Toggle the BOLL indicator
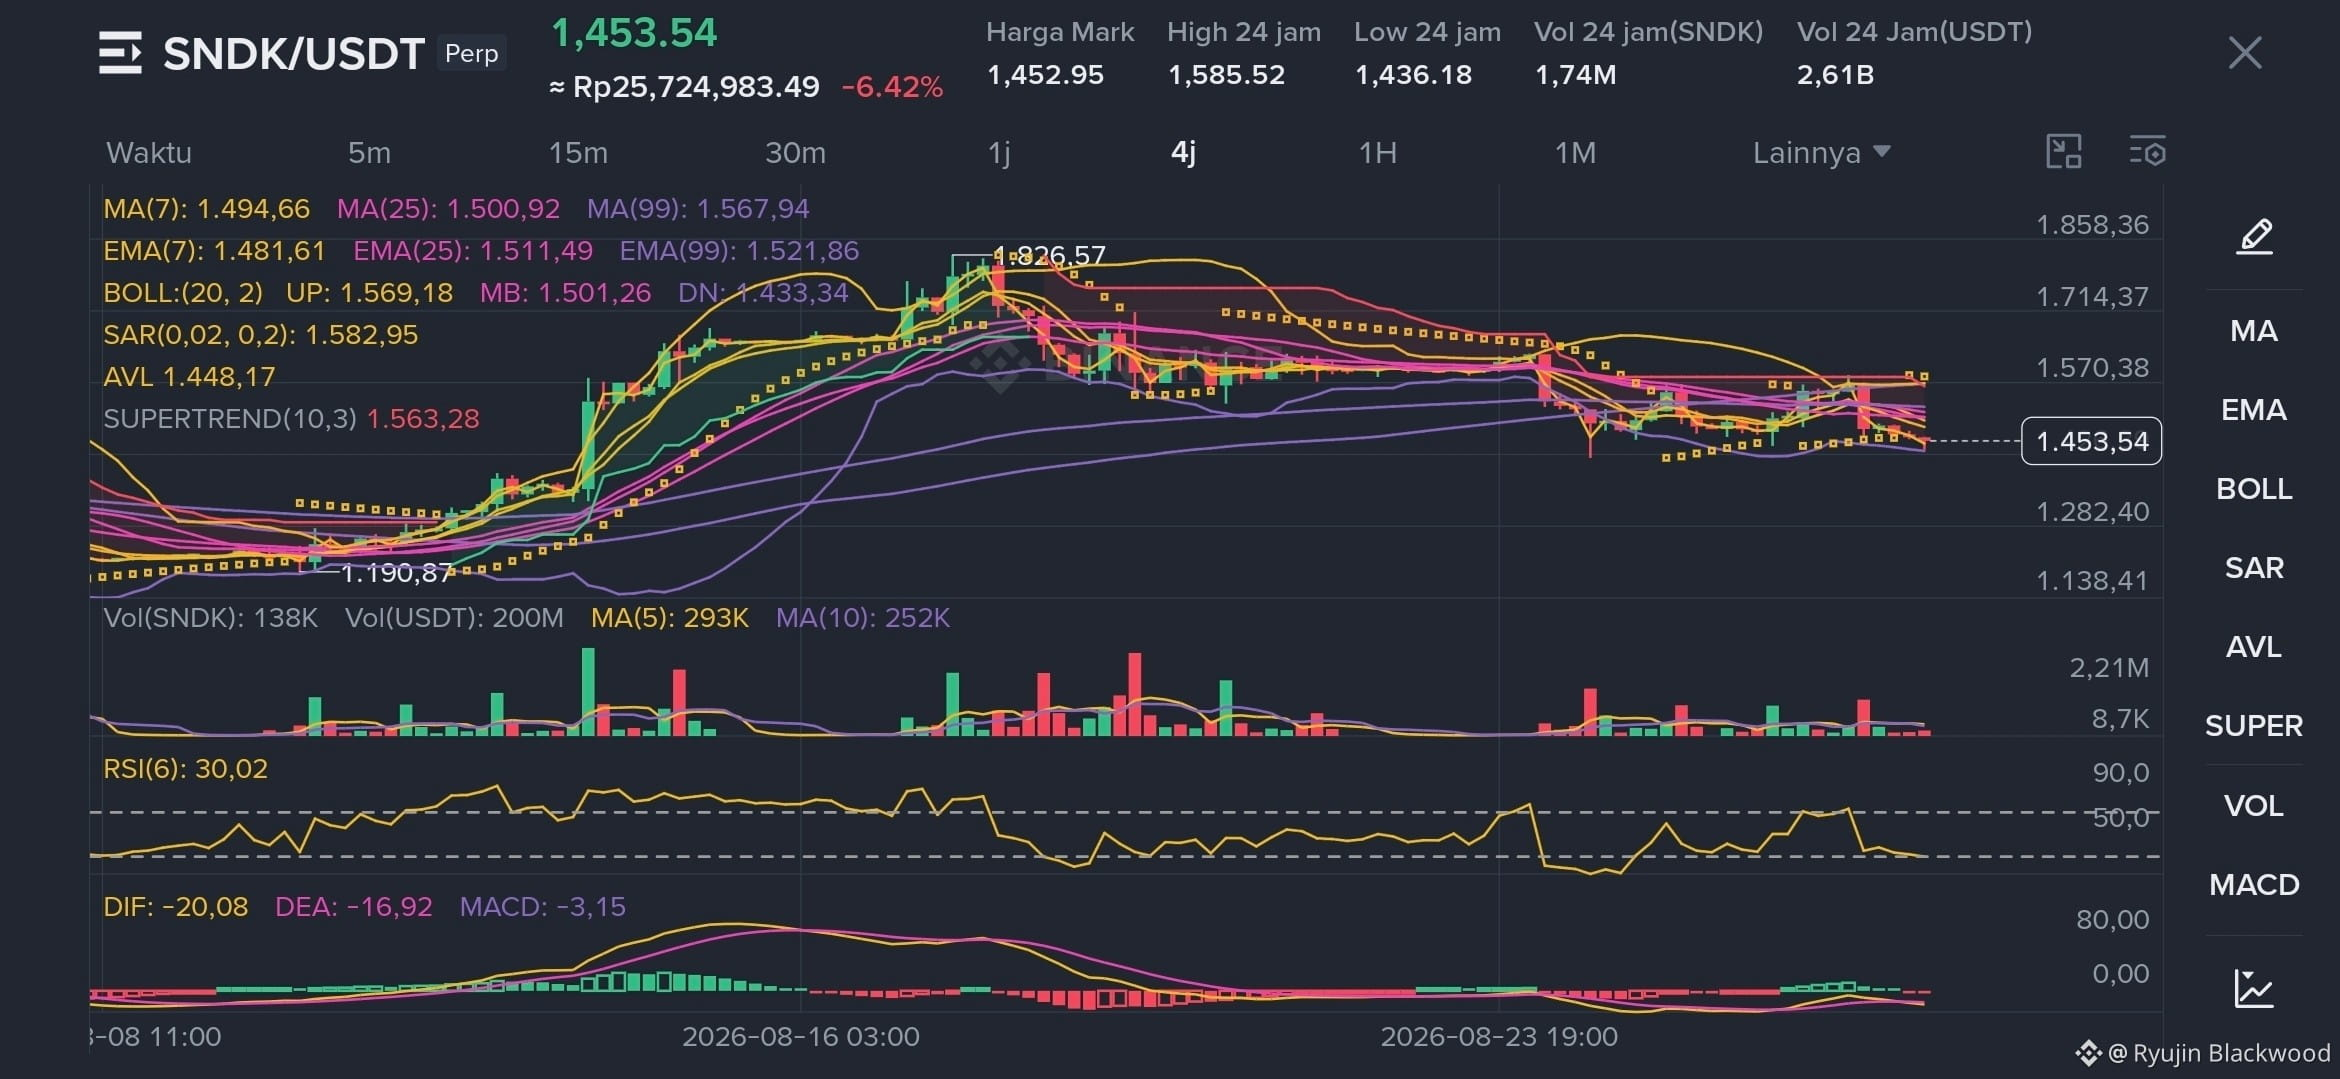2340x1079 pixels. point(2254,489)
